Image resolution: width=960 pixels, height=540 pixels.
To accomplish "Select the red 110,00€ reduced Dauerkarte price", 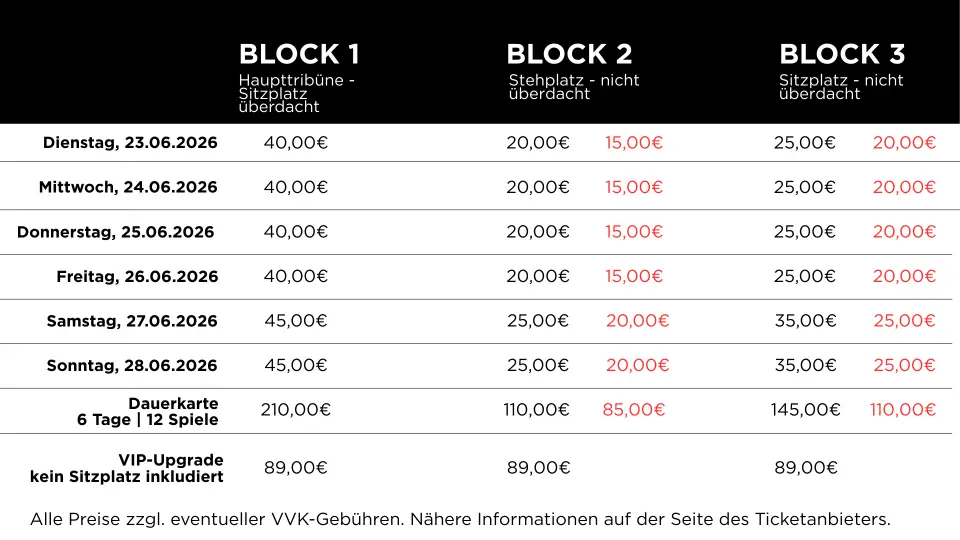I will (x=902, y=409).
